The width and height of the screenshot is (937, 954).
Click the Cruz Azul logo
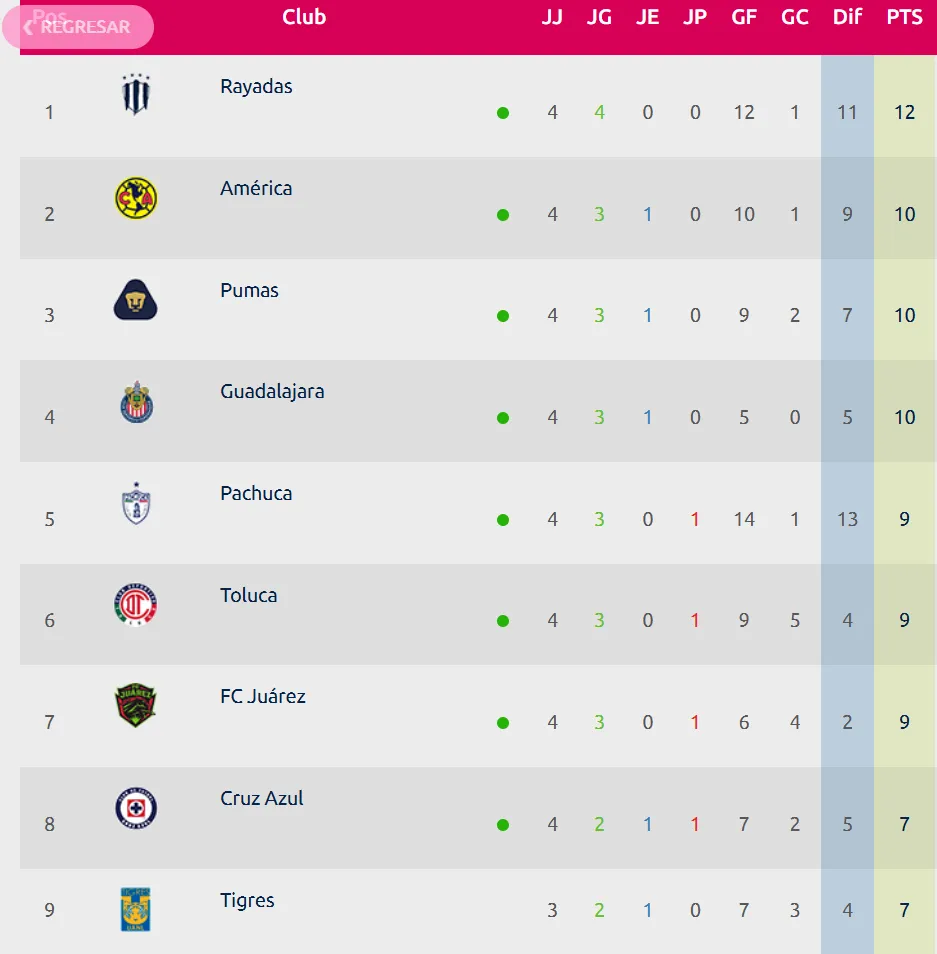[x=136, y=808]
